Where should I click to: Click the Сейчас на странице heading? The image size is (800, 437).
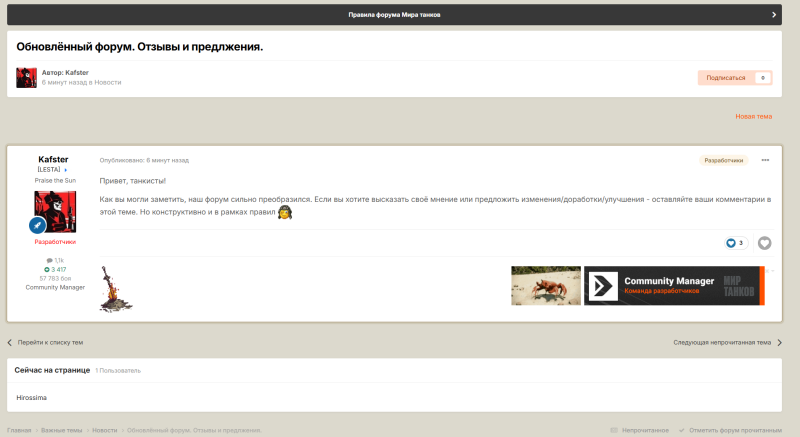[x=52, y=370]
